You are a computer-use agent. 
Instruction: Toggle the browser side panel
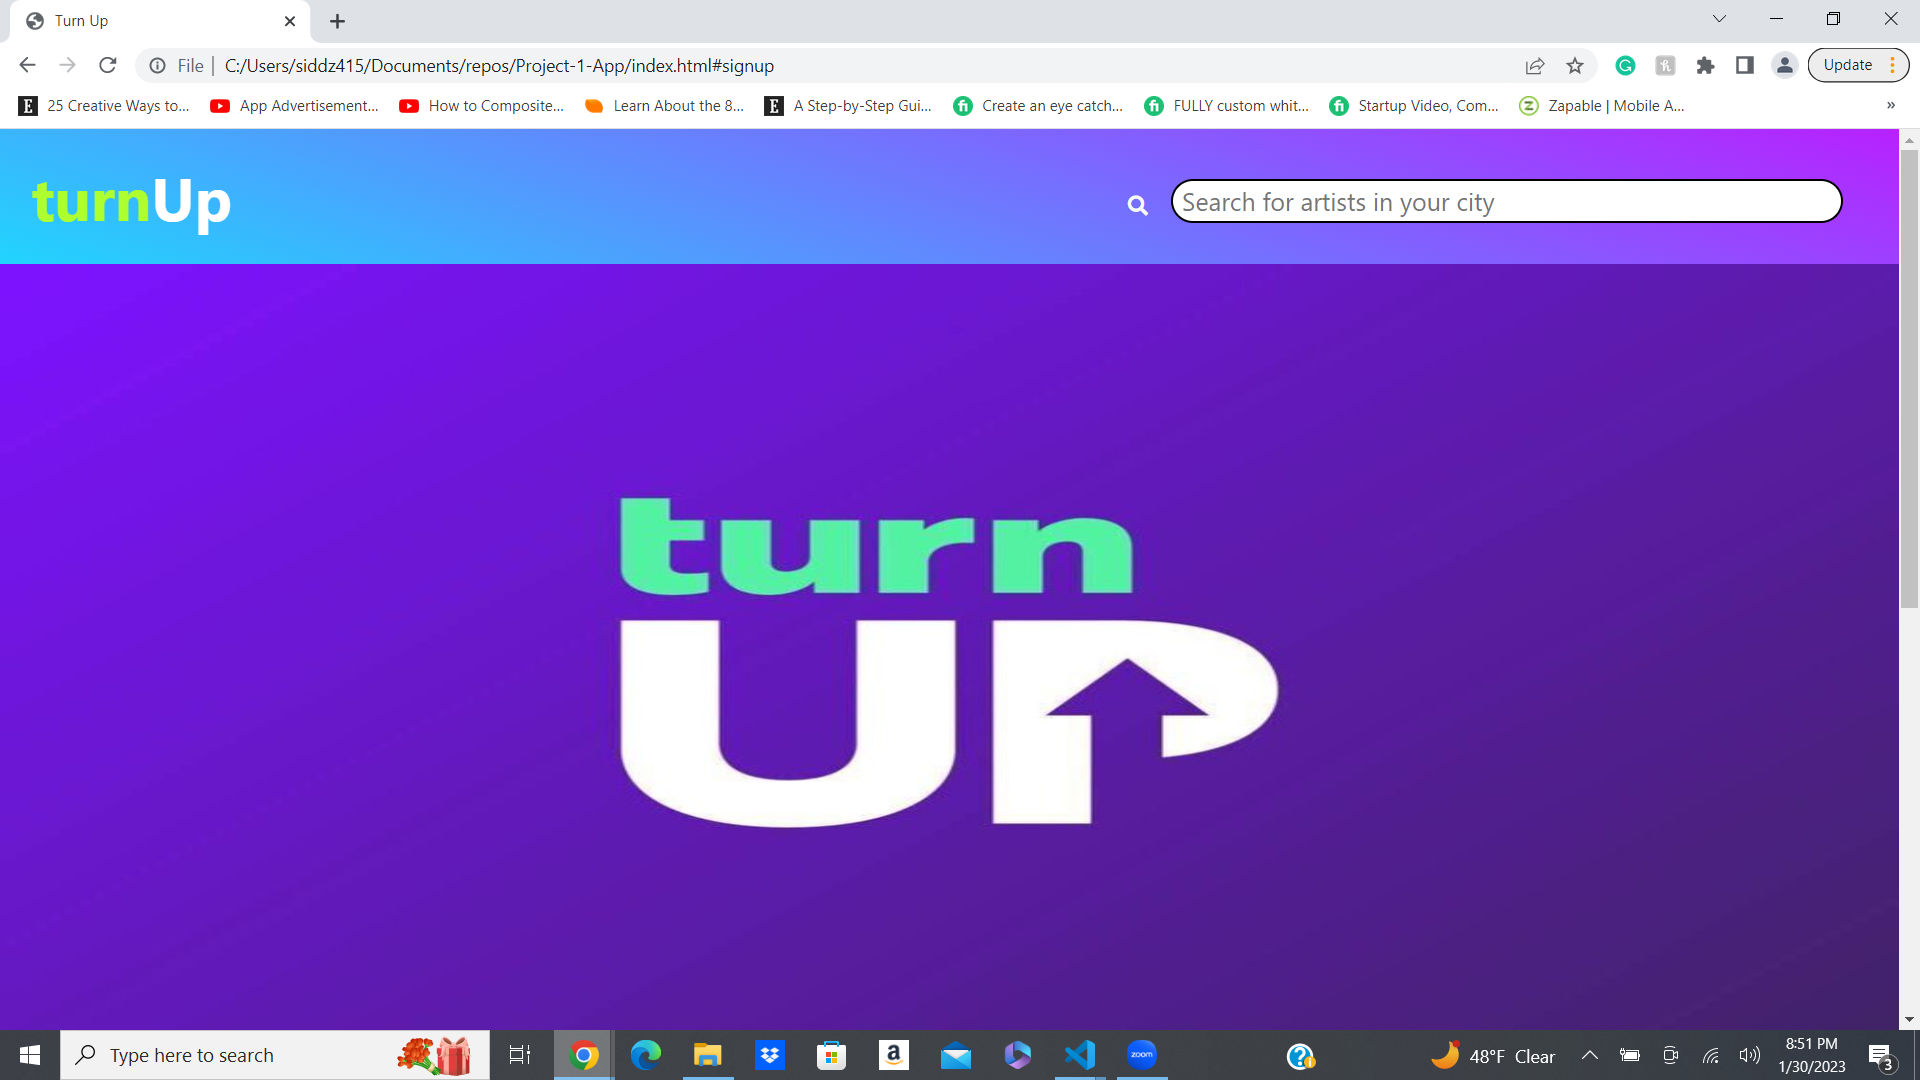point(1745,66)
